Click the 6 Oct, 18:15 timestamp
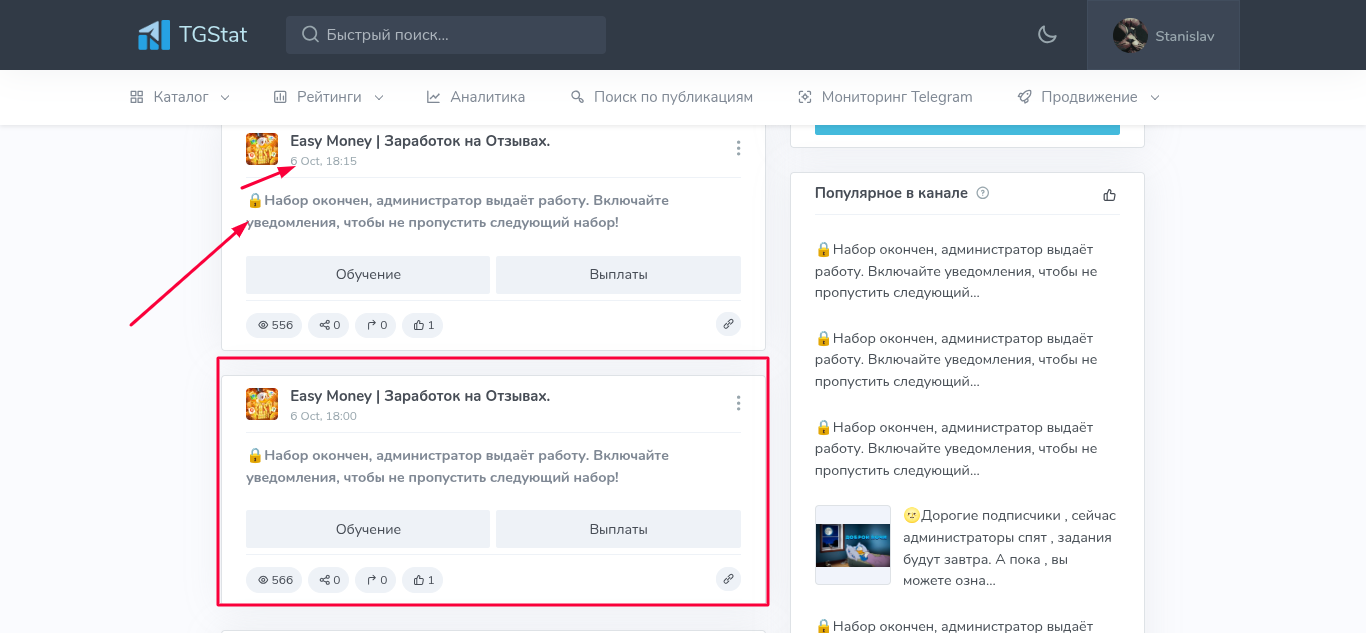 point(323,161)
